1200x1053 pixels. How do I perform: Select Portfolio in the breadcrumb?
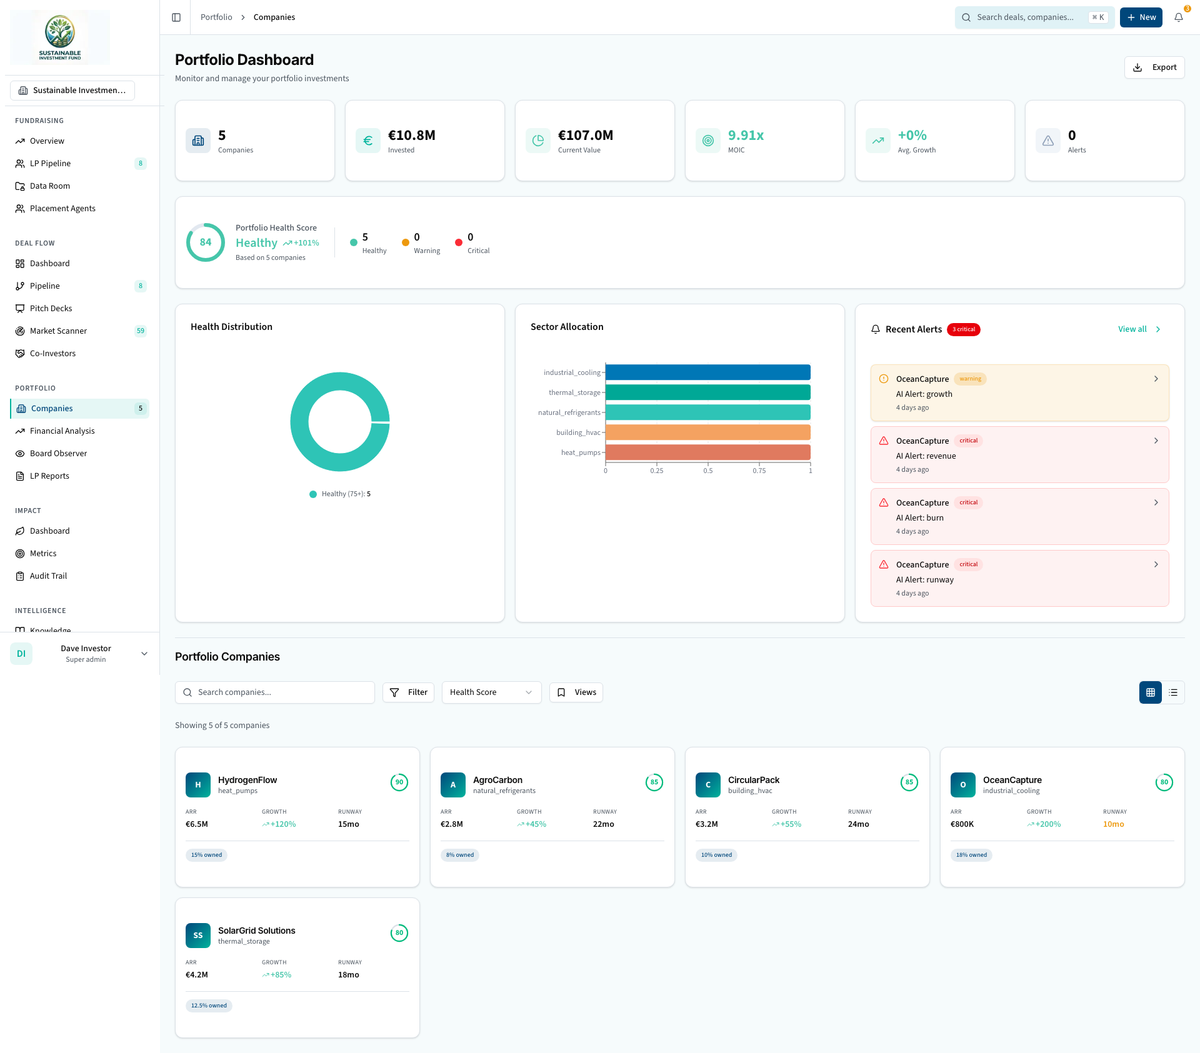point(216,17)
